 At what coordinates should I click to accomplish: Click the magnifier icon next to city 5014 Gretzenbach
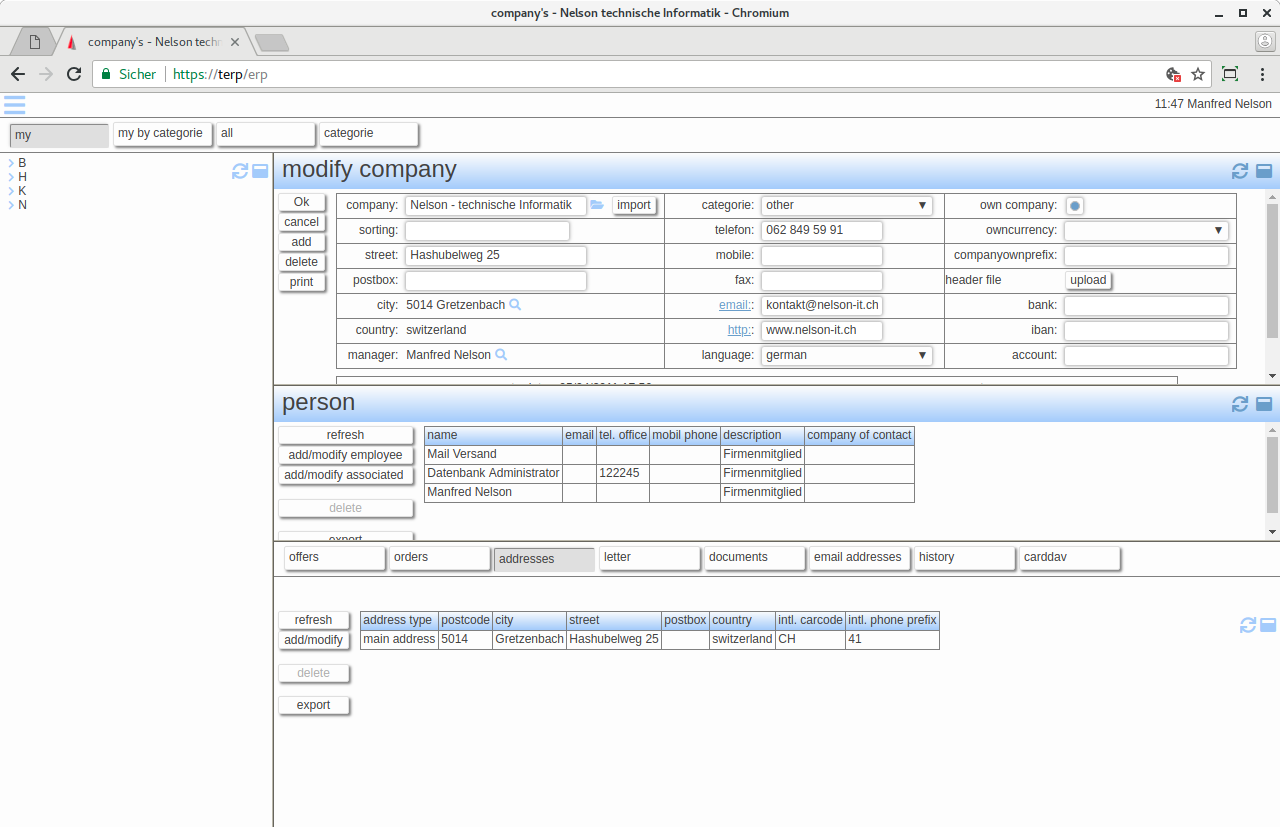(515, 304)
